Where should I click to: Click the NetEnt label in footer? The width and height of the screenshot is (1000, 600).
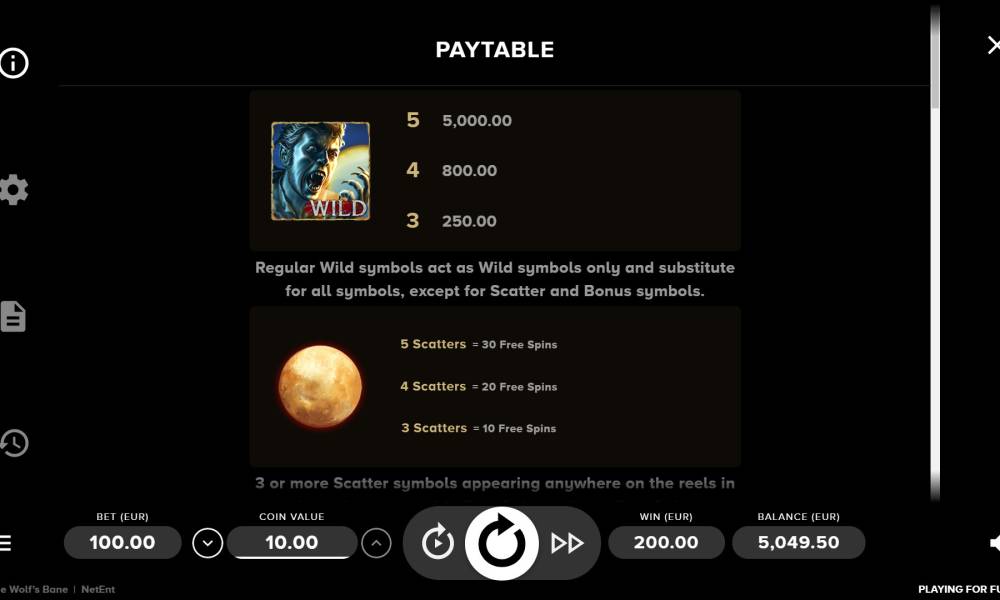[98, 589]
